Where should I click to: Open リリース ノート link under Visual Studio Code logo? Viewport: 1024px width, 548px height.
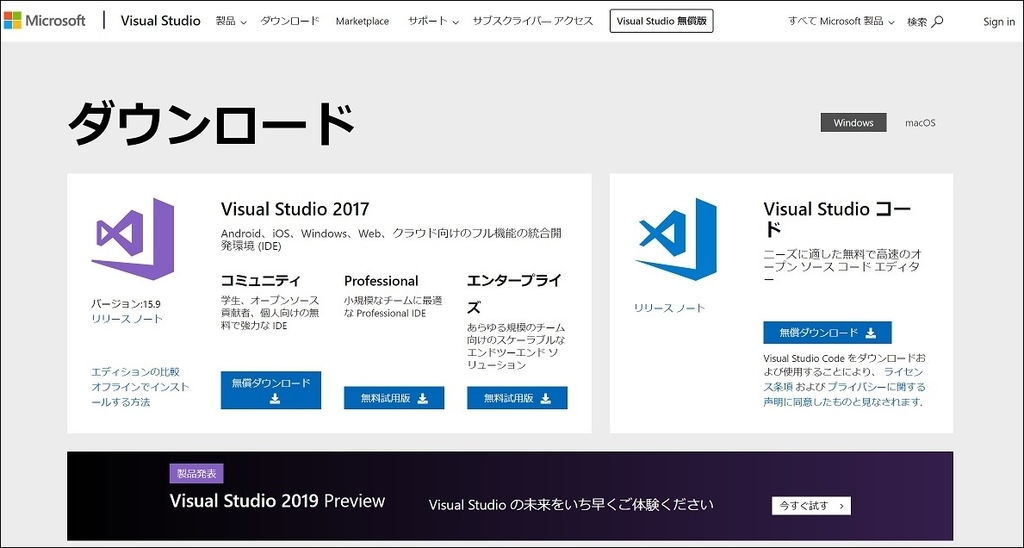pos(670,308)
